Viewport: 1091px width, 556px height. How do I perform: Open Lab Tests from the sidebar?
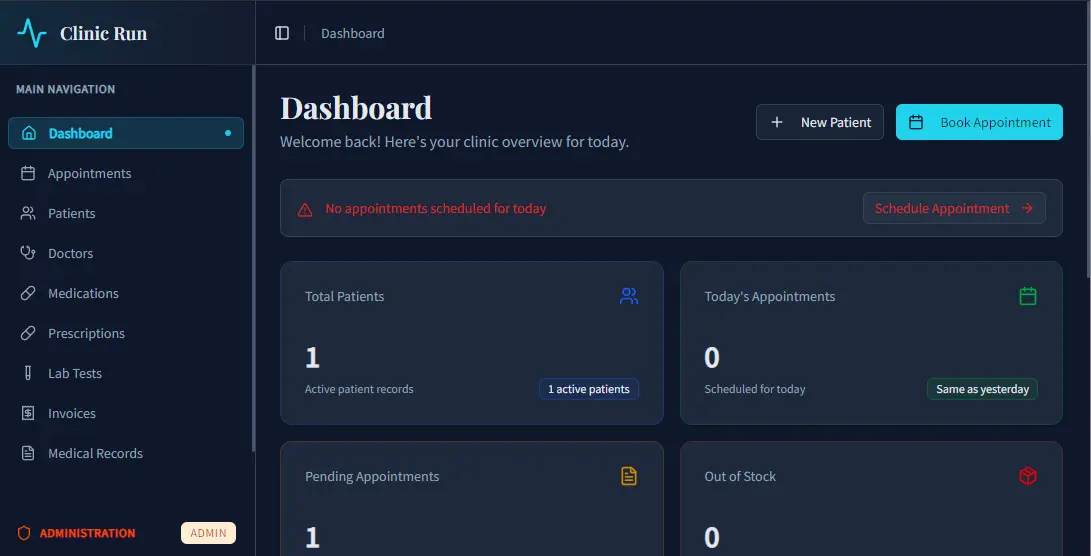(75, 373)
